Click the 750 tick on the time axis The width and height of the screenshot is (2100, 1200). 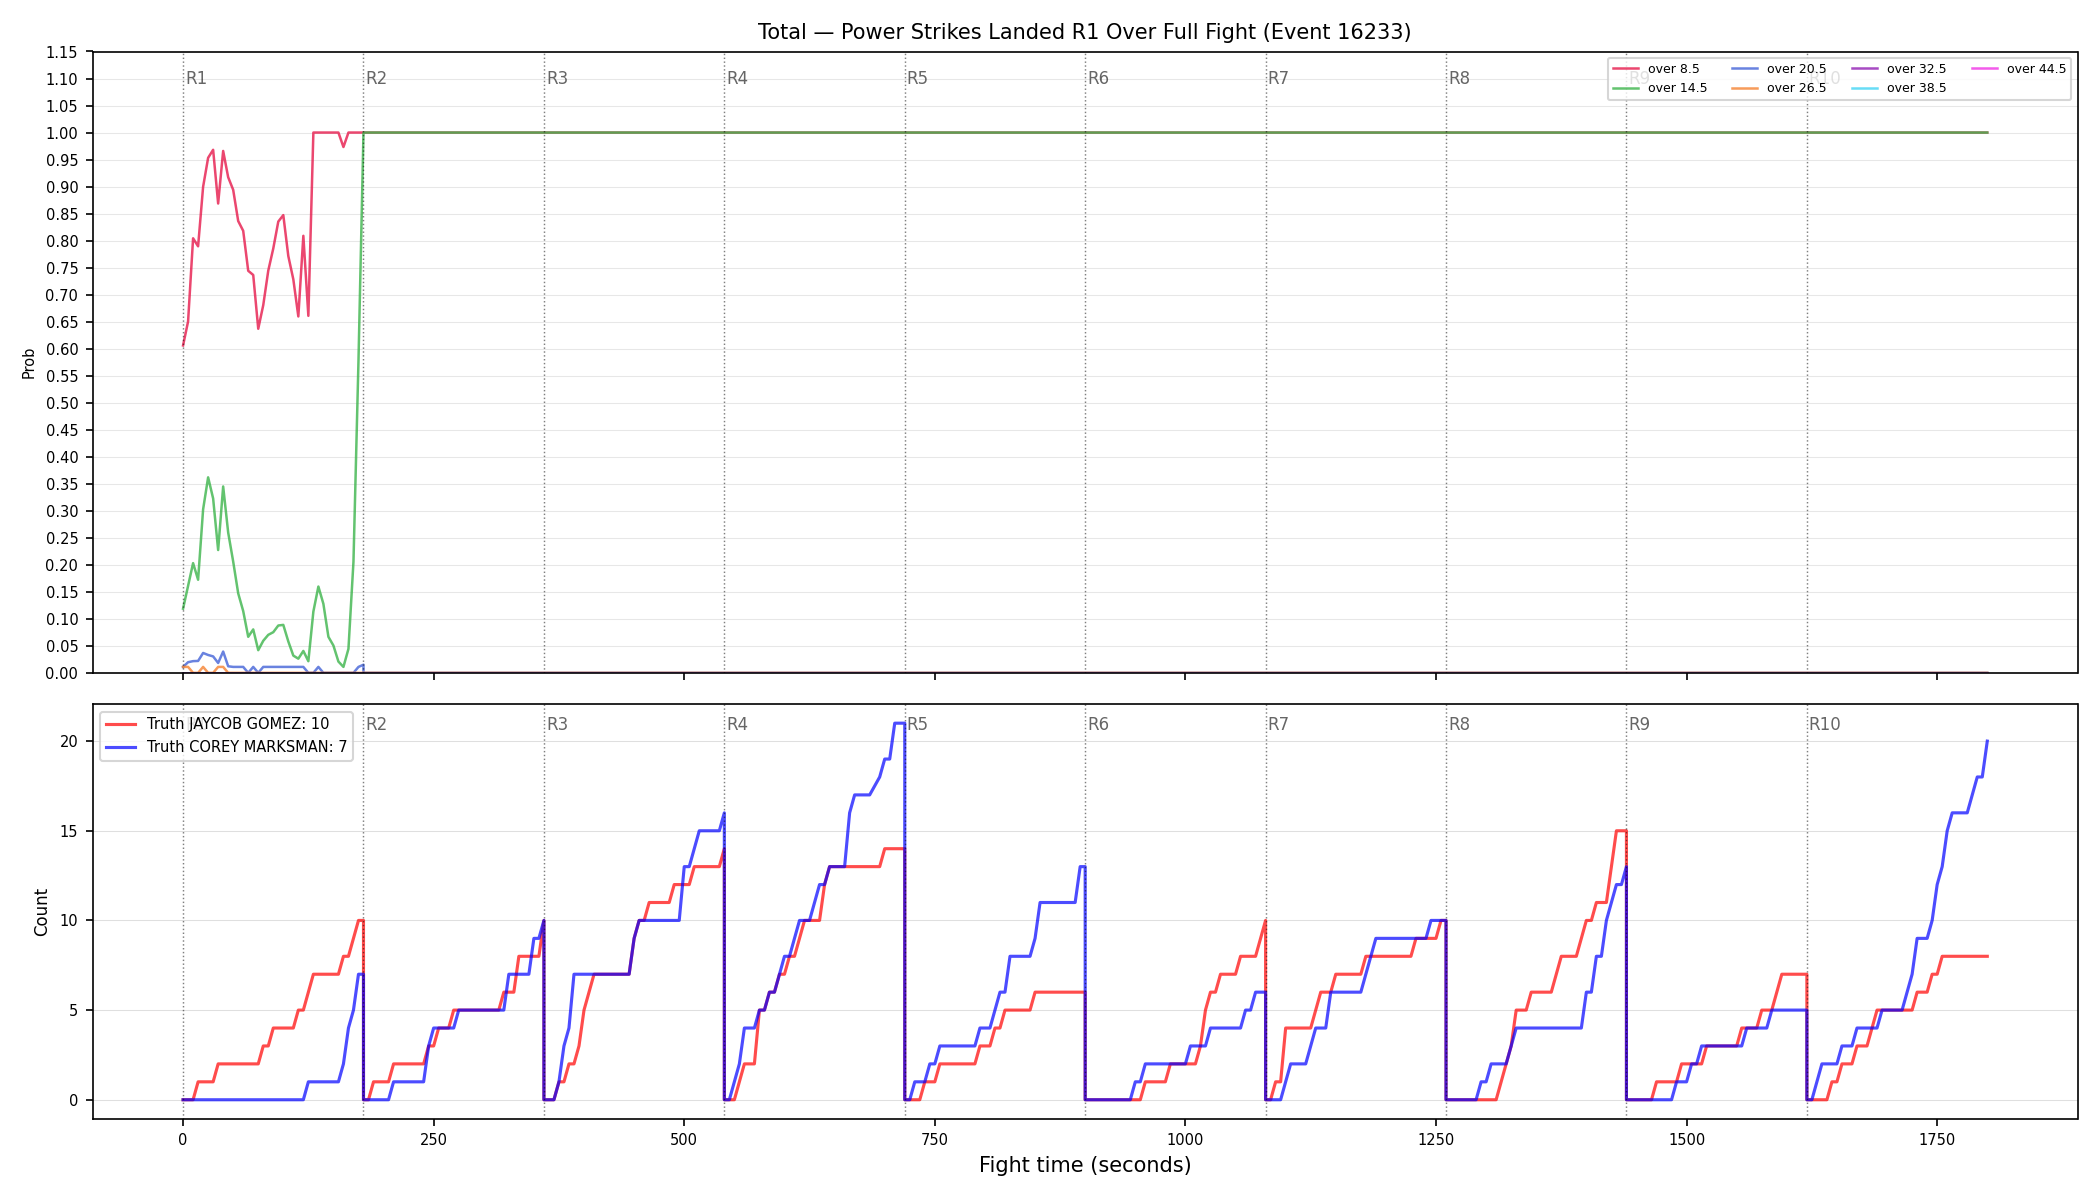coord(935,1139)
